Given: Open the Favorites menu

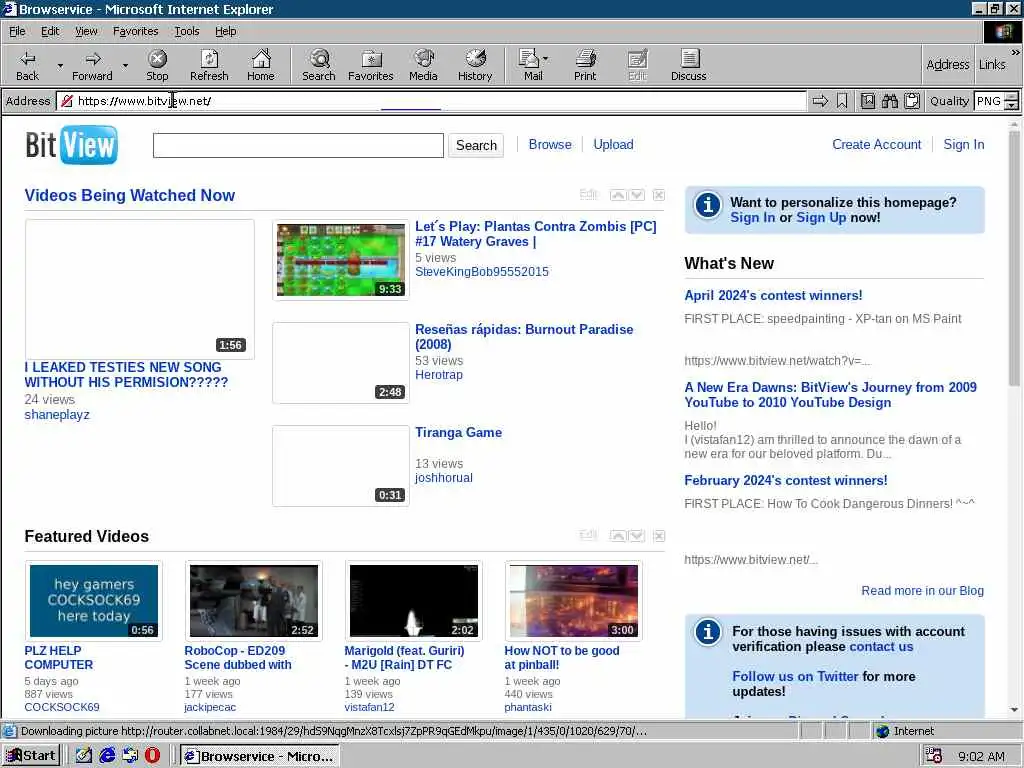Looking at the screenshot, I should [x=135, y=31].
